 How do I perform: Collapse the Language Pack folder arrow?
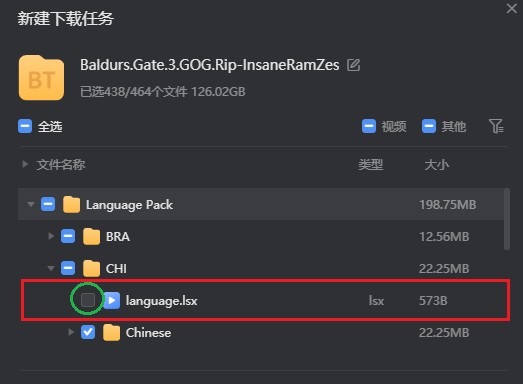[x=31, y=204]
